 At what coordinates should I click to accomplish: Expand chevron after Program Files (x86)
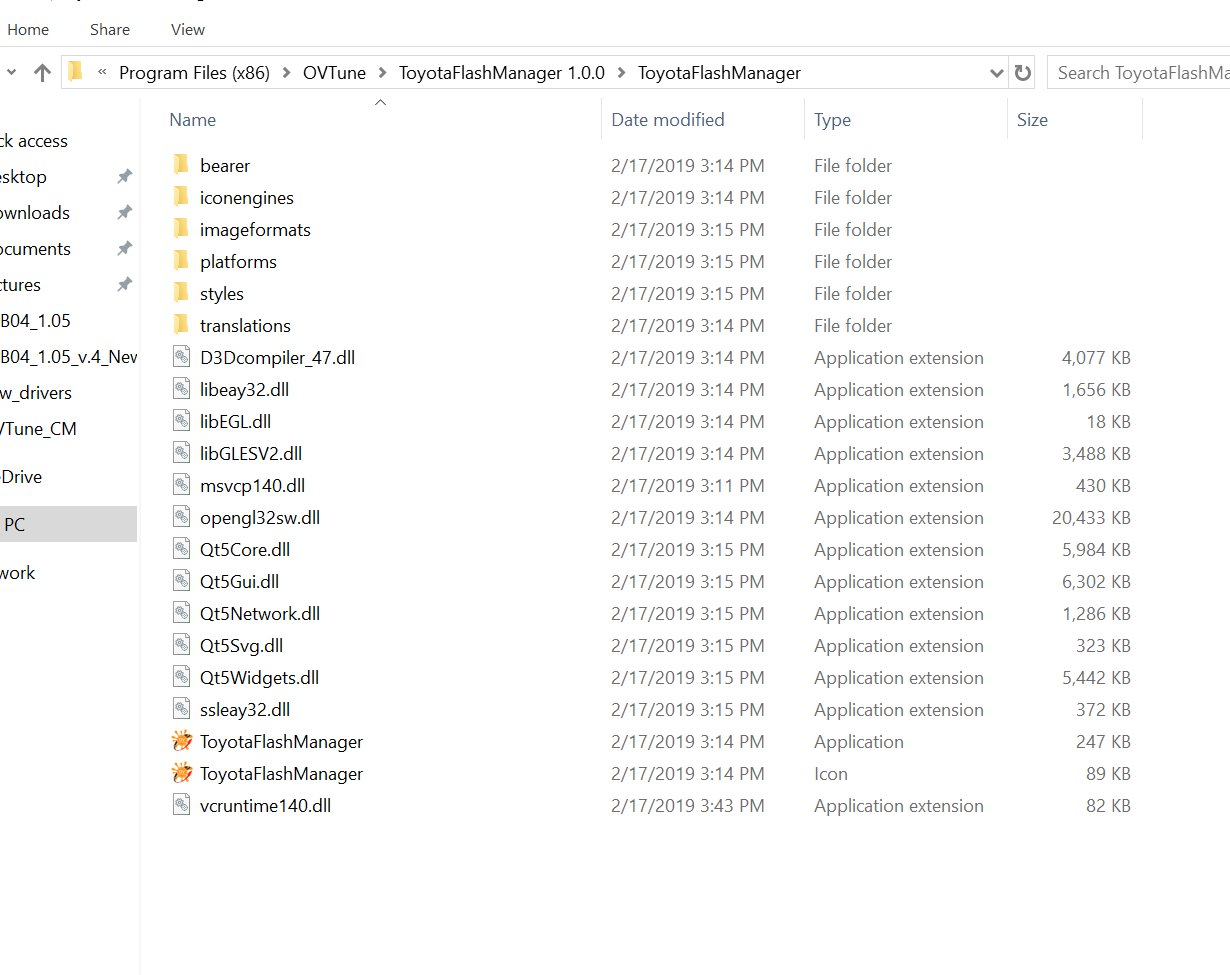(285, 72)
